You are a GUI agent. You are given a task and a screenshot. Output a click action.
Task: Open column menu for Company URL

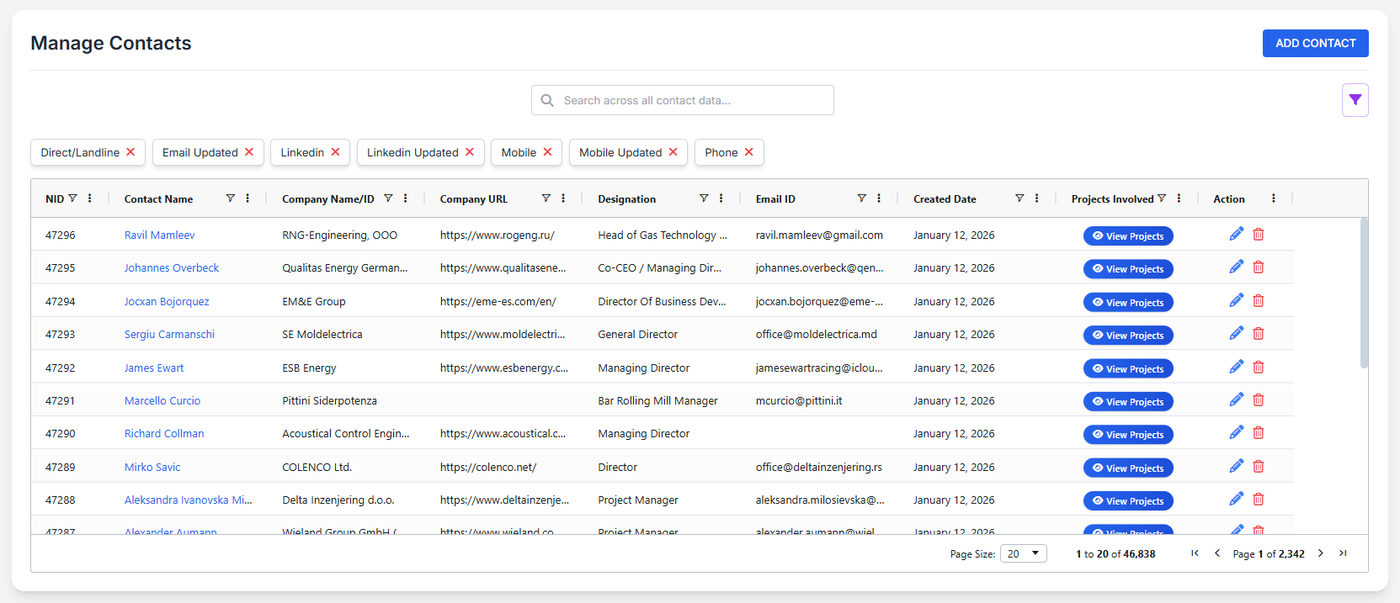[x=563, y=199]
